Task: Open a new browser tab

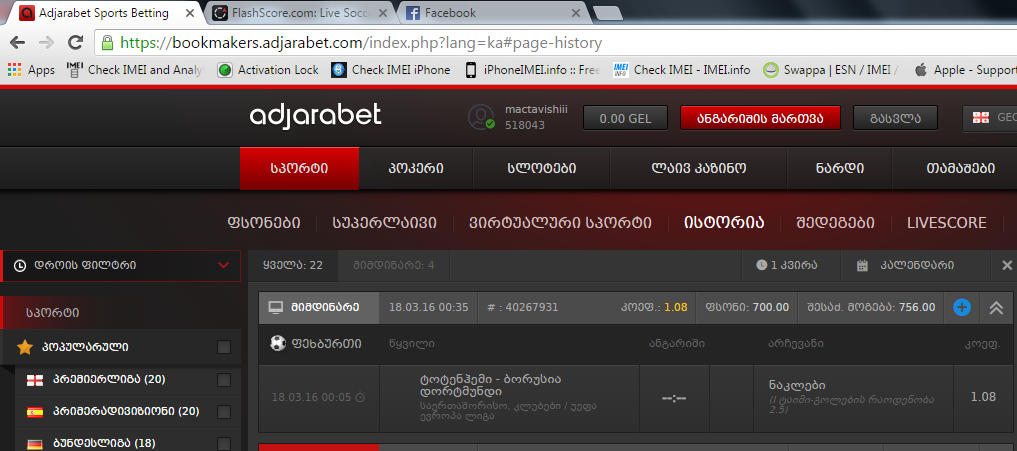Action: click(606, 13)
